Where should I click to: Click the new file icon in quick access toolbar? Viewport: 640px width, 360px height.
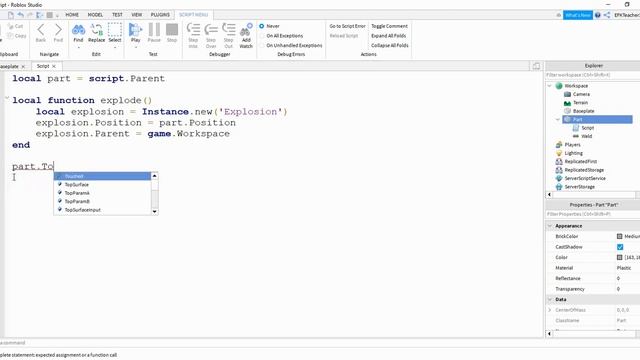coord(11,15)
